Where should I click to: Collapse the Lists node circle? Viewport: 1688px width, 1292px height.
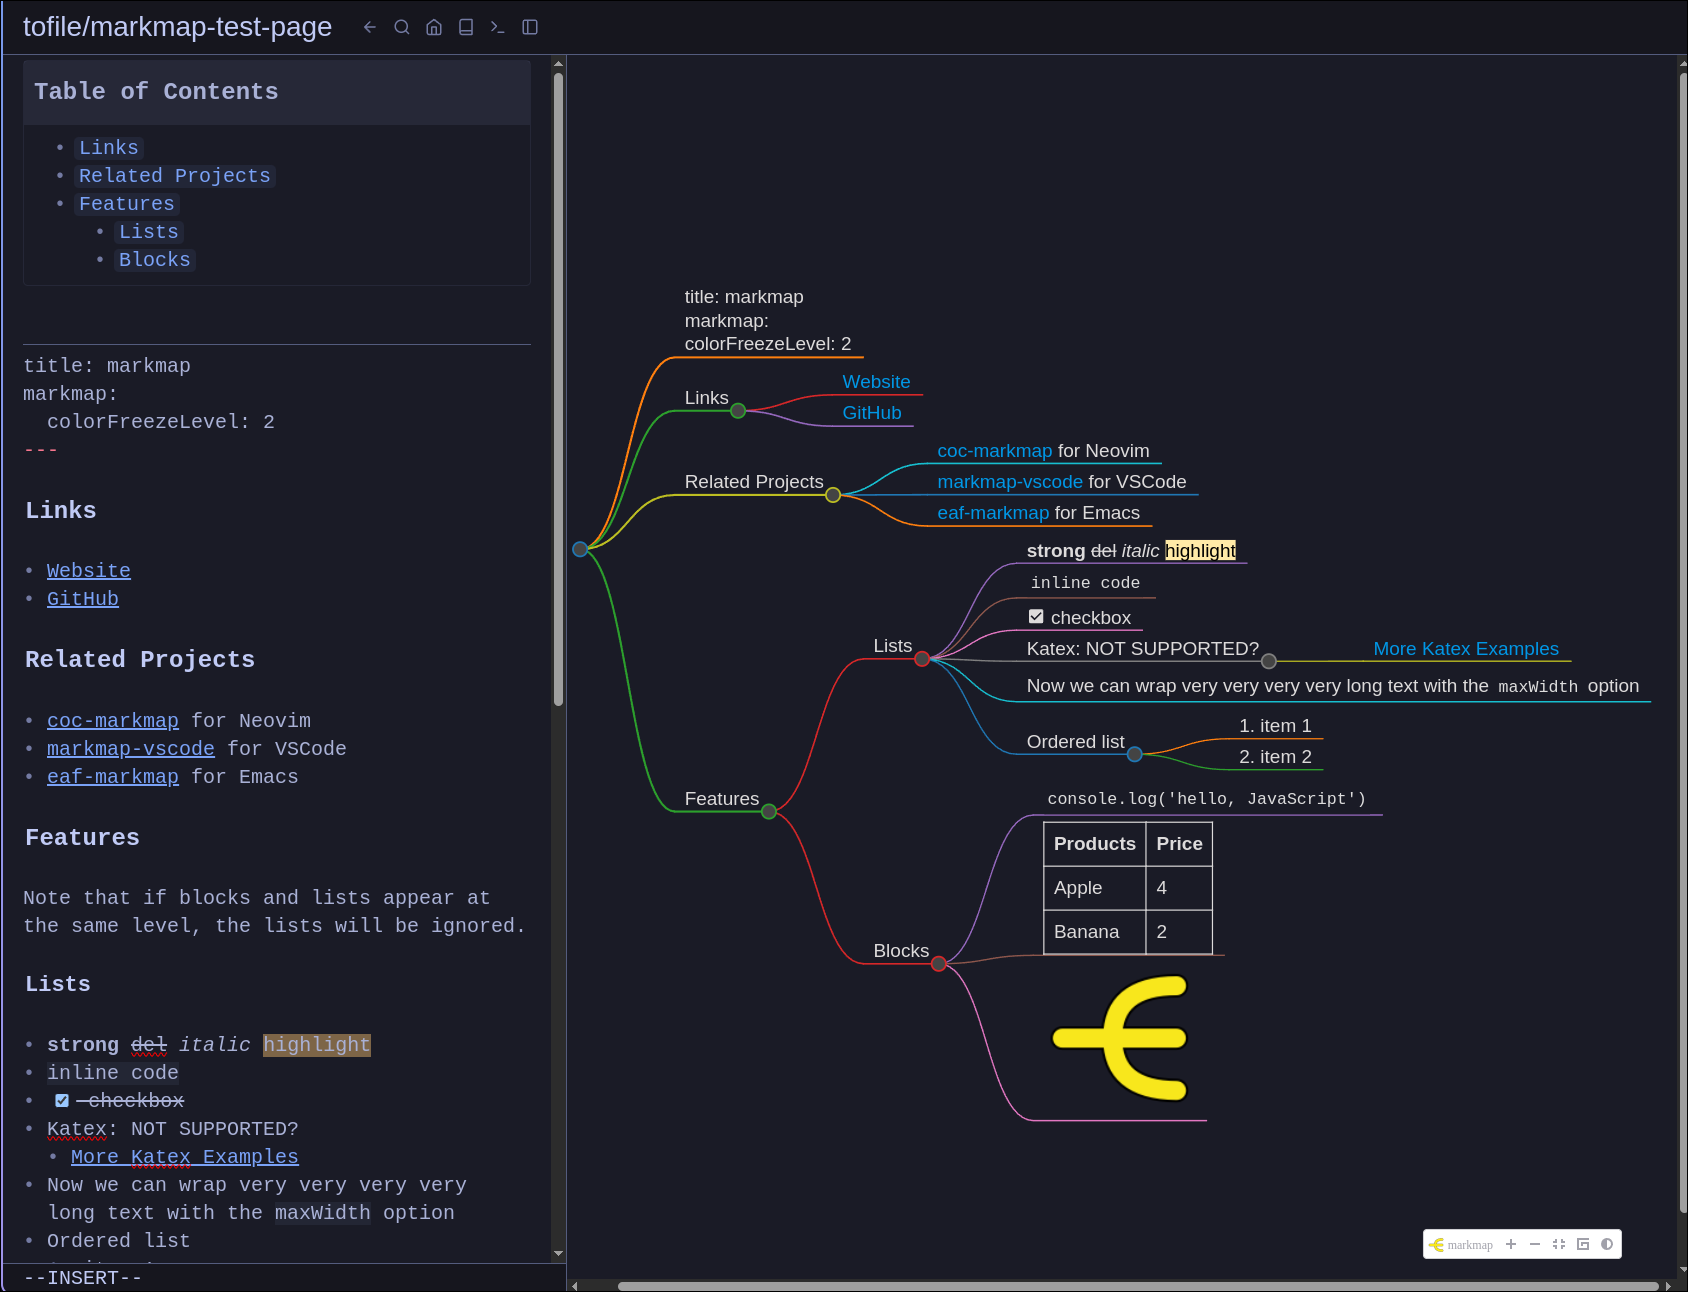click(x=922, y=658)
